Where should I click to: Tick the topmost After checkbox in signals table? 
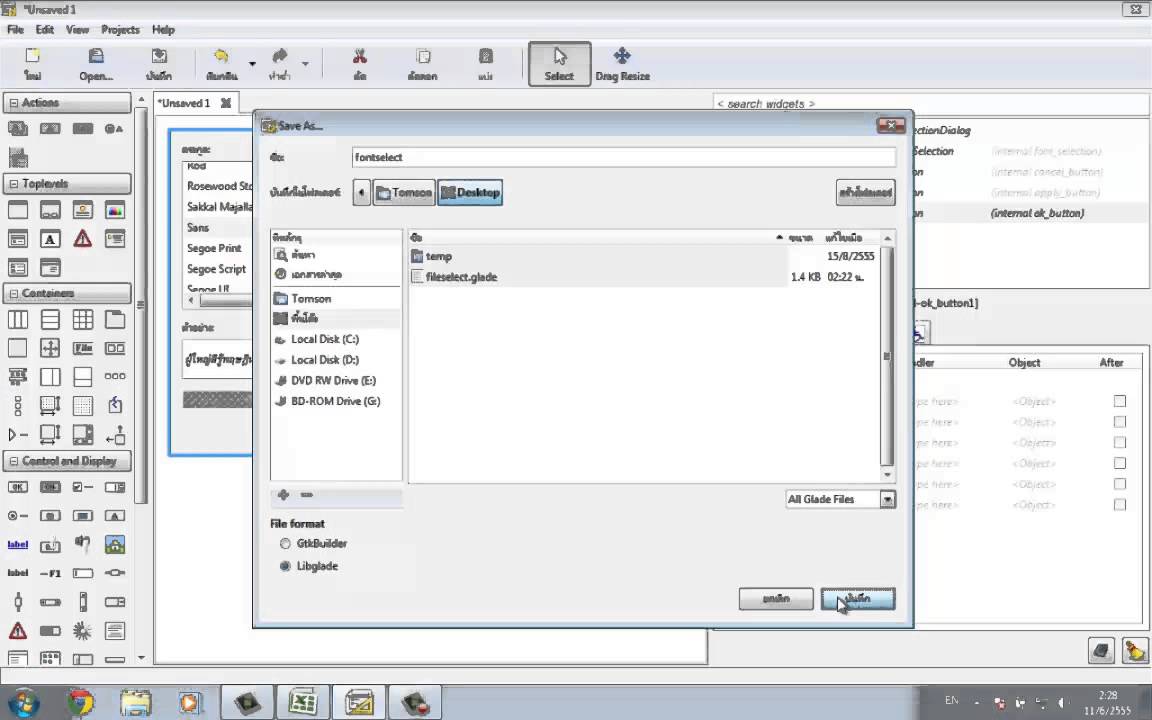(1120, 401)
